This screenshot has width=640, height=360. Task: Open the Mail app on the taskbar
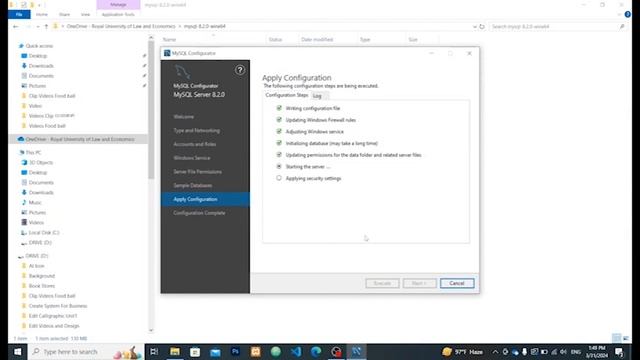point(215,351)
